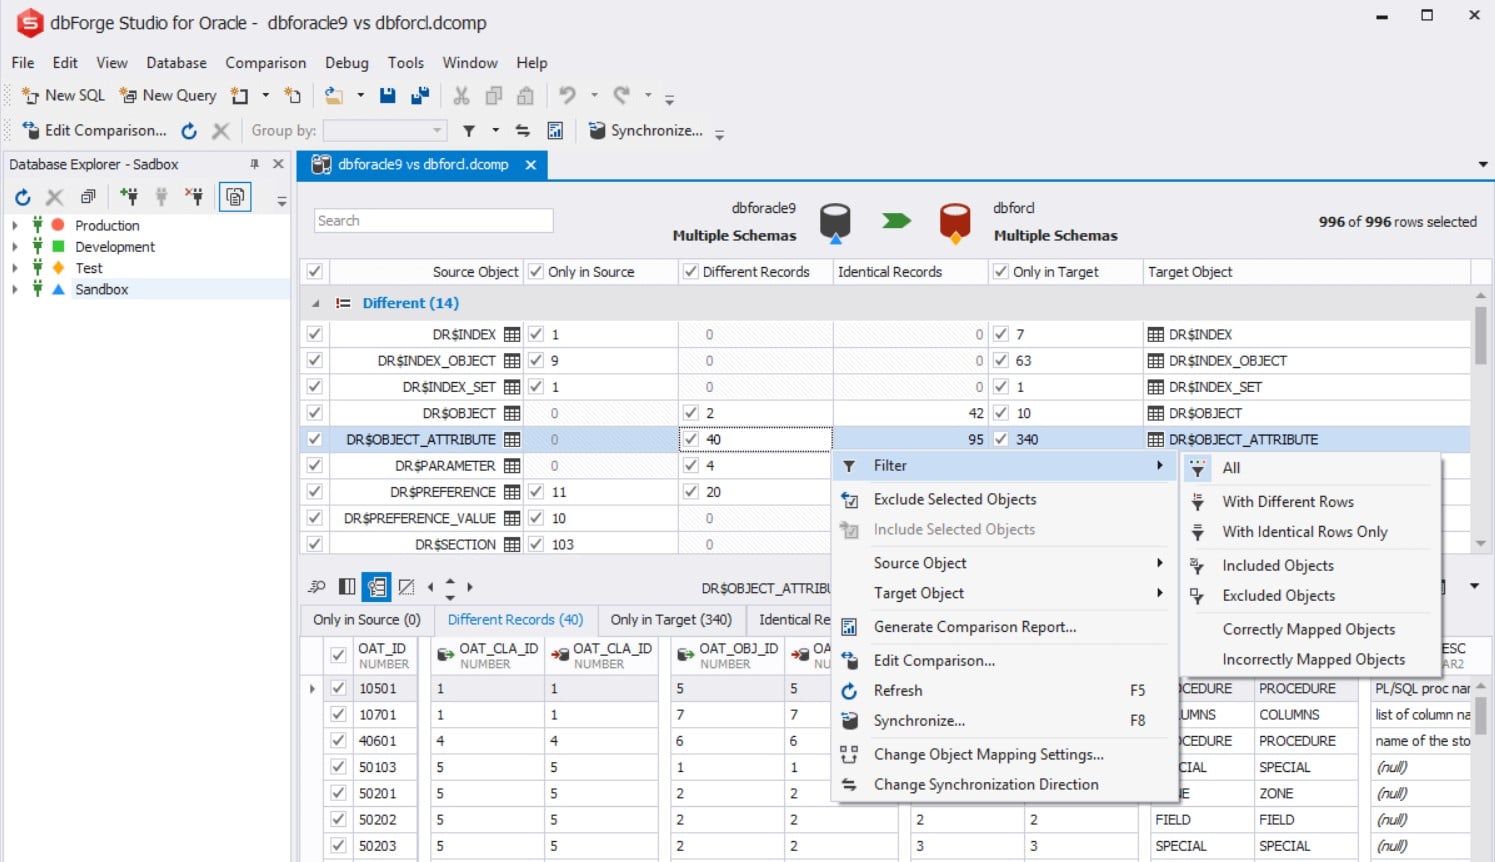Toggle the Different Records checkbox for DR$PREFERENCE
Image resolution: width=1495 pixels, height=862 pixels.
(690, 491)
